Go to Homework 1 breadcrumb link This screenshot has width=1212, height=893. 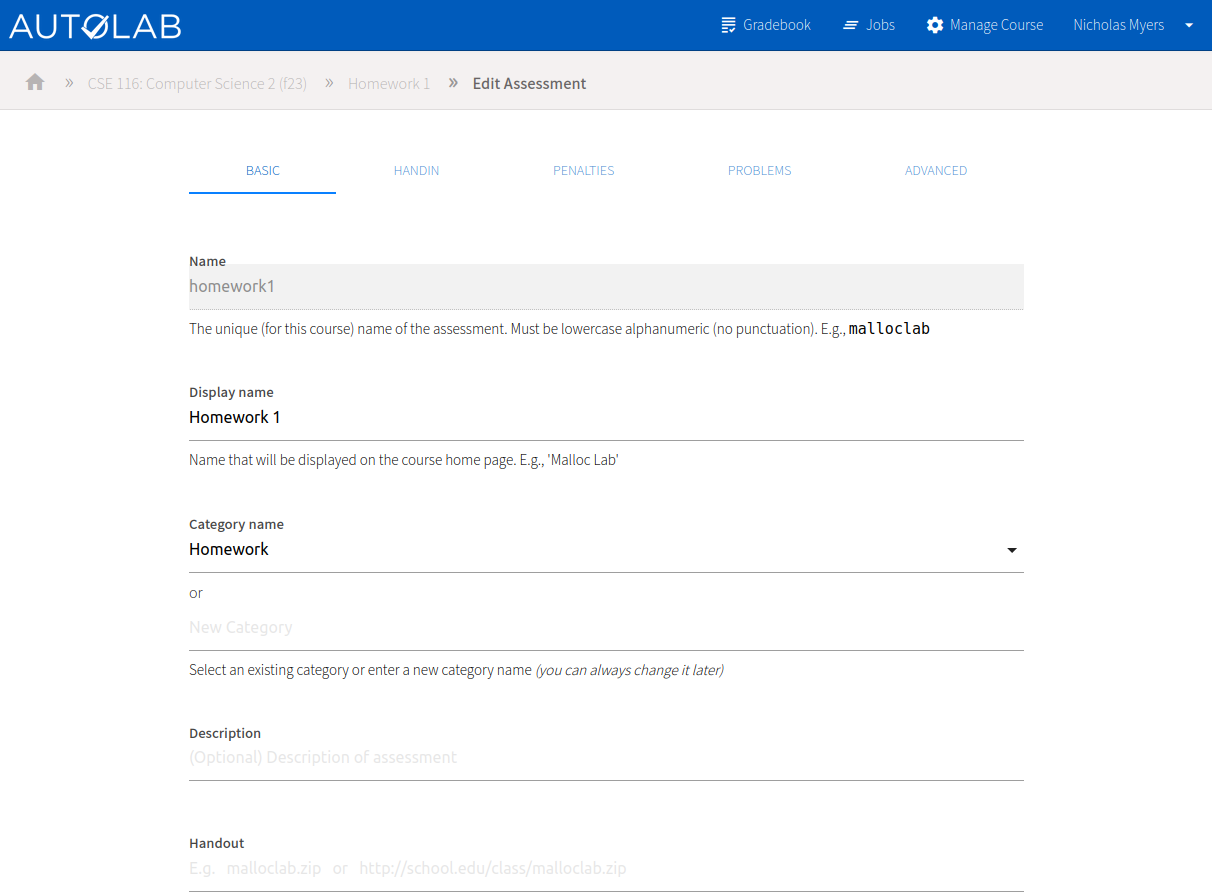tap(389, 83)
